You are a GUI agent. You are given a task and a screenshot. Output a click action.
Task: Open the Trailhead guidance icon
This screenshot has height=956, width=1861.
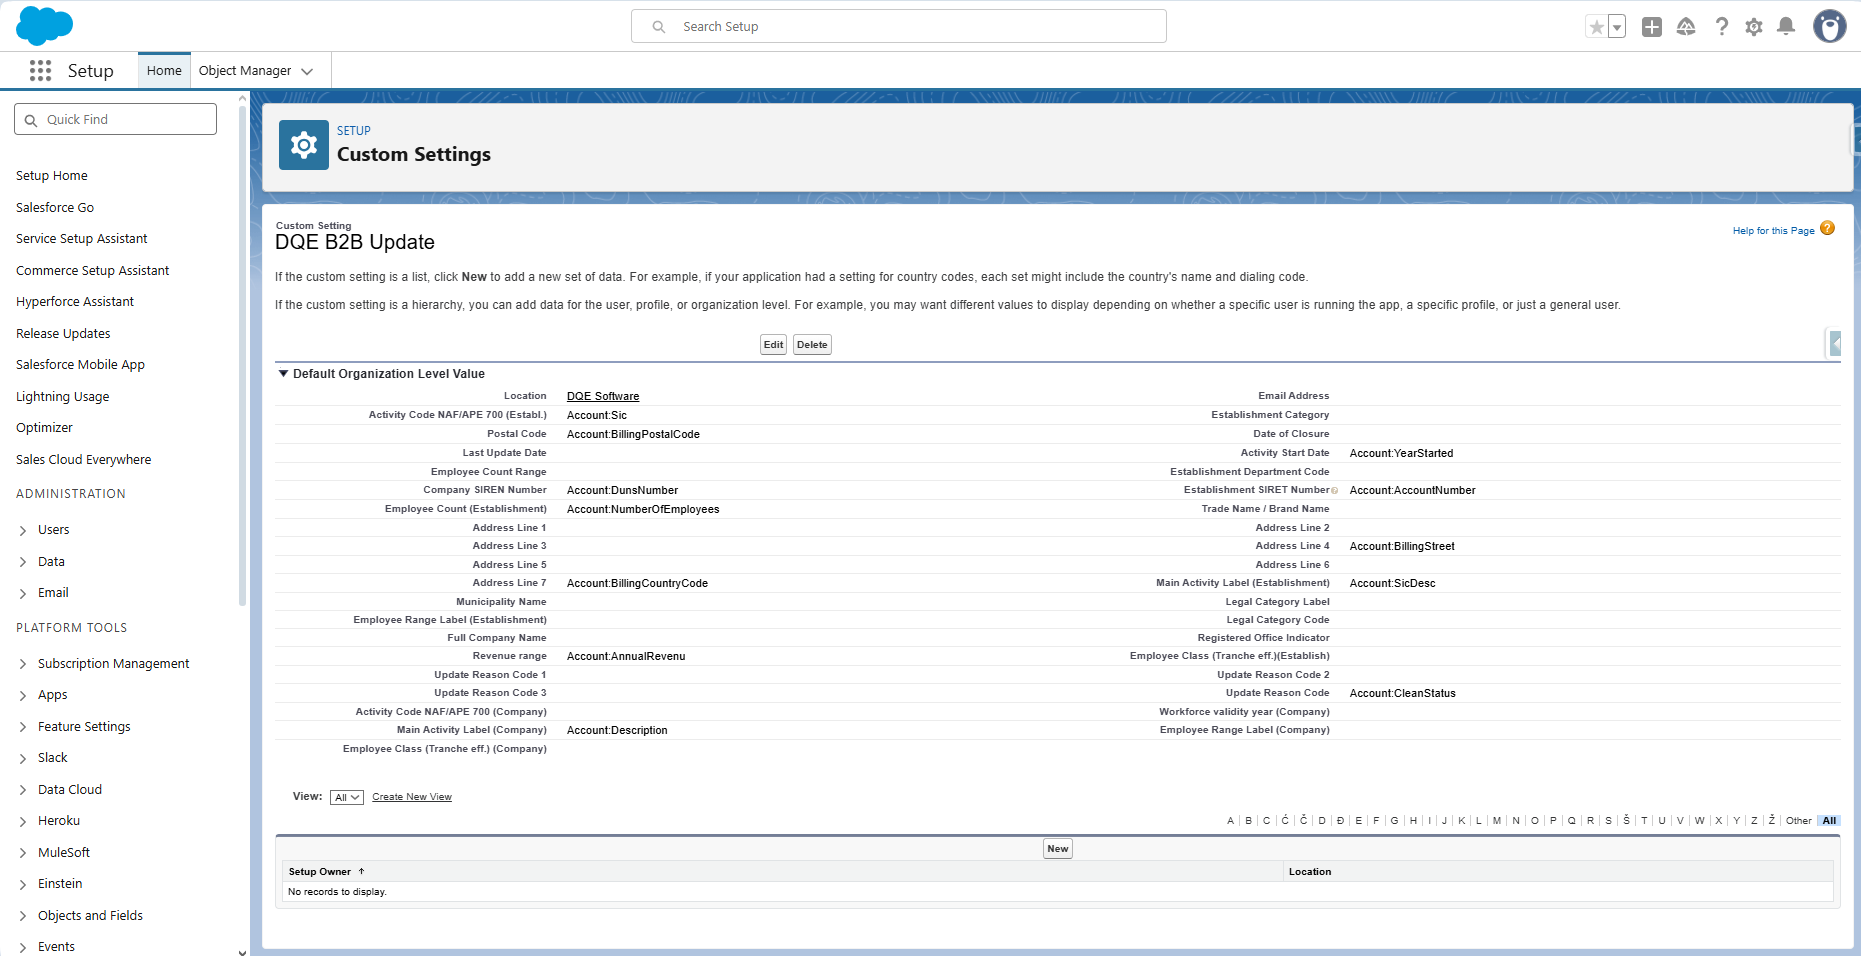tap(1686, 27)
